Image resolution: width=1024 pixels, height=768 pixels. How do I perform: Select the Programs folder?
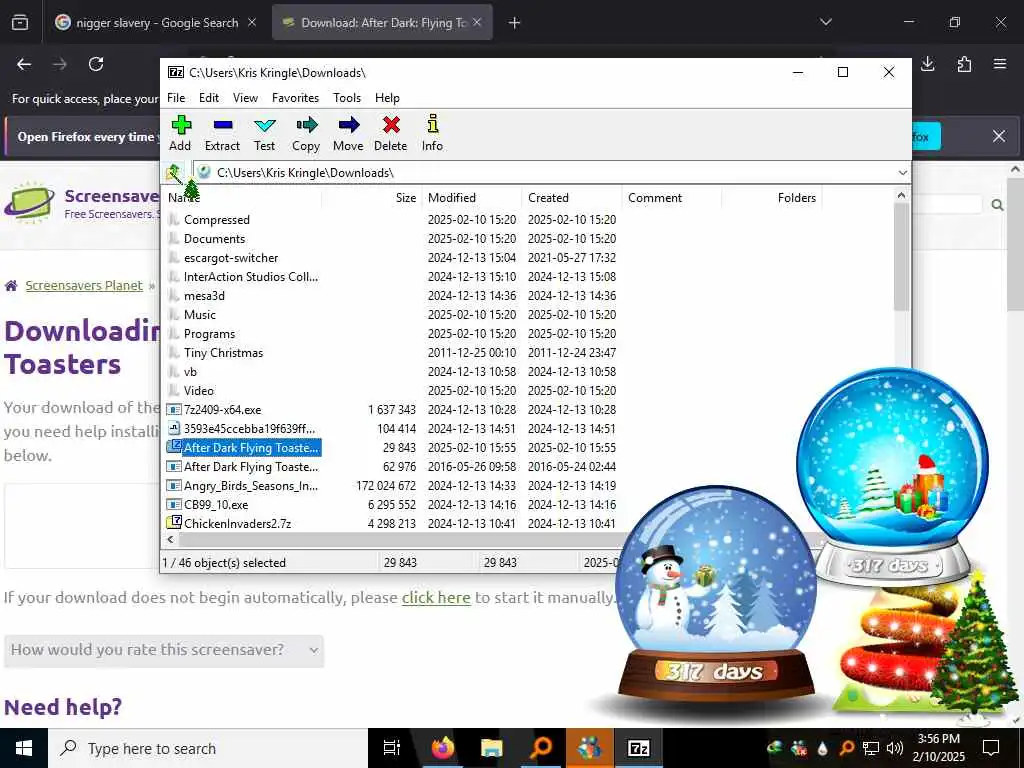coord(209,334)
